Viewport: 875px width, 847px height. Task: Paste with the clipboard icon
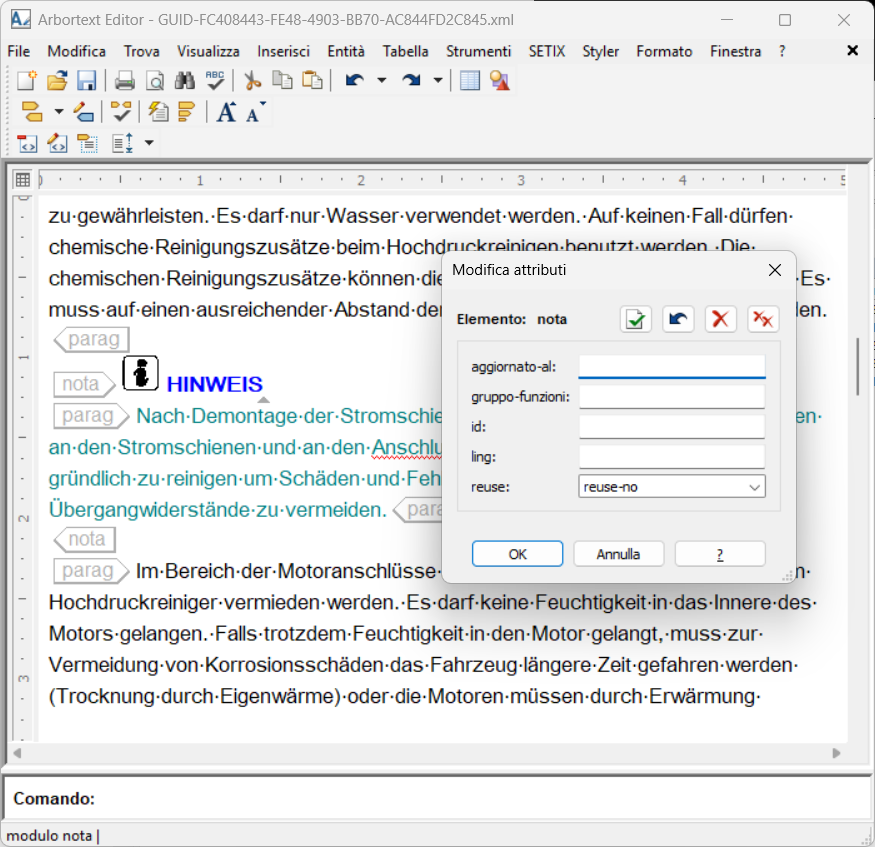312,81
